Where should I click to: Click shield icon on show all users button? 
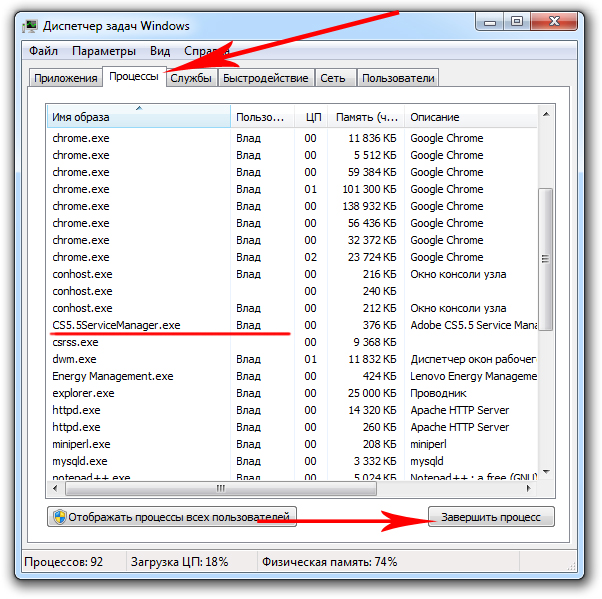[x=60, y=517]
